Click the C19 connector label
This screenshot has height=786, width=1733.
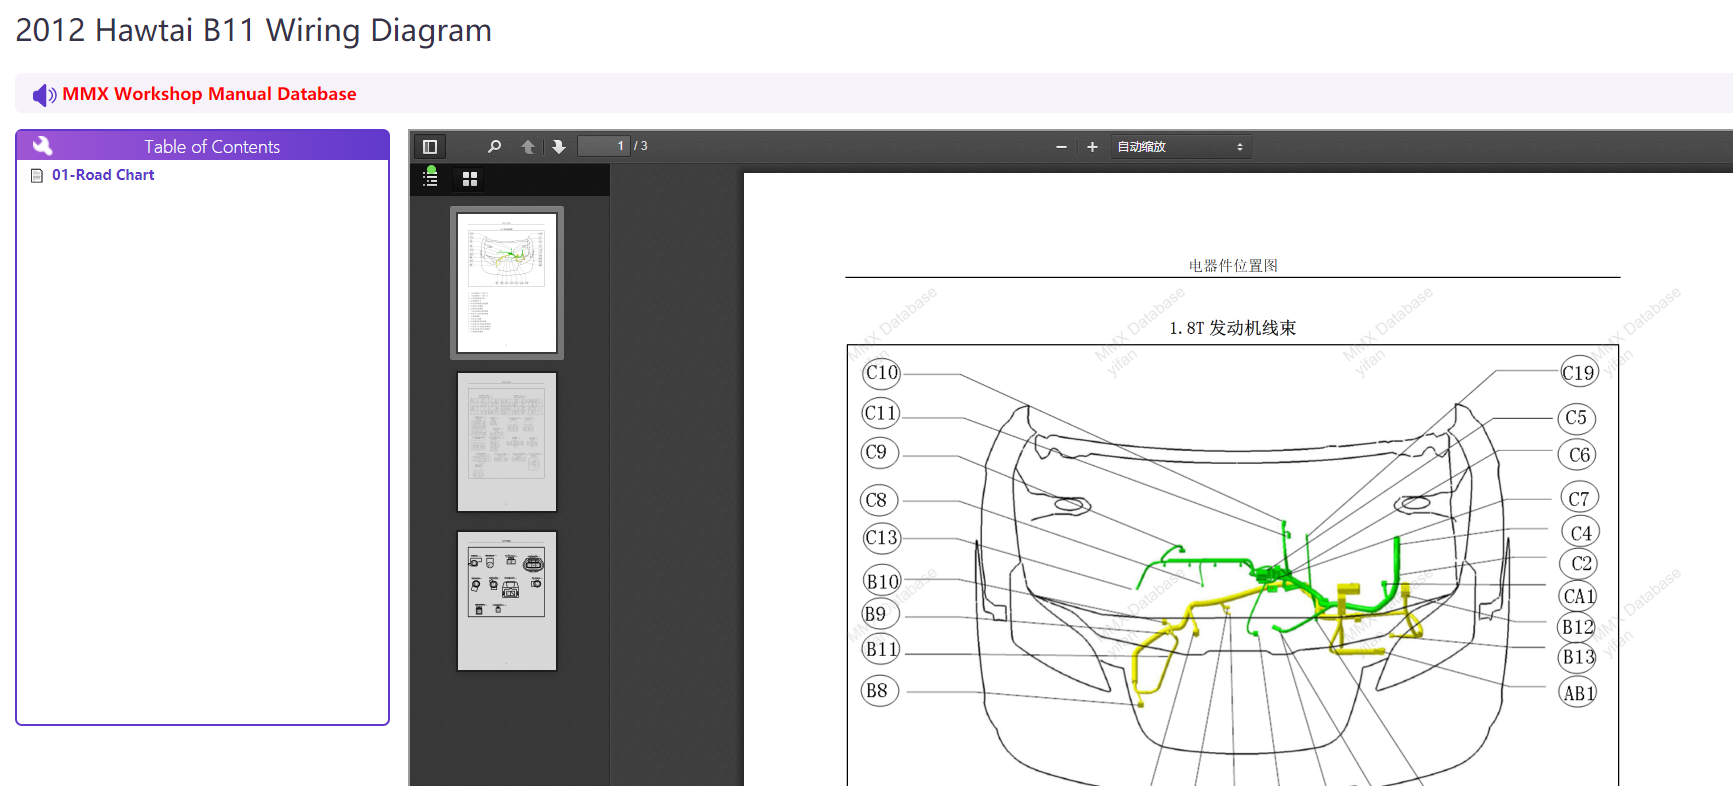pyautogui.click(x=1578, y=373)
